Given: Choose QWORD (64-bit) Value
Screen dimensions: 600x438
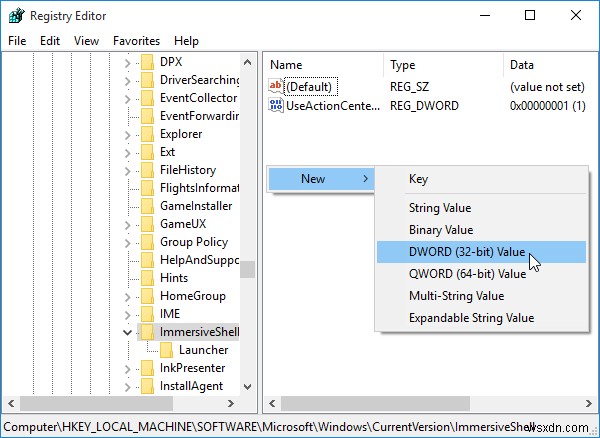Looking at the screenshot, I should pos(481,274).
